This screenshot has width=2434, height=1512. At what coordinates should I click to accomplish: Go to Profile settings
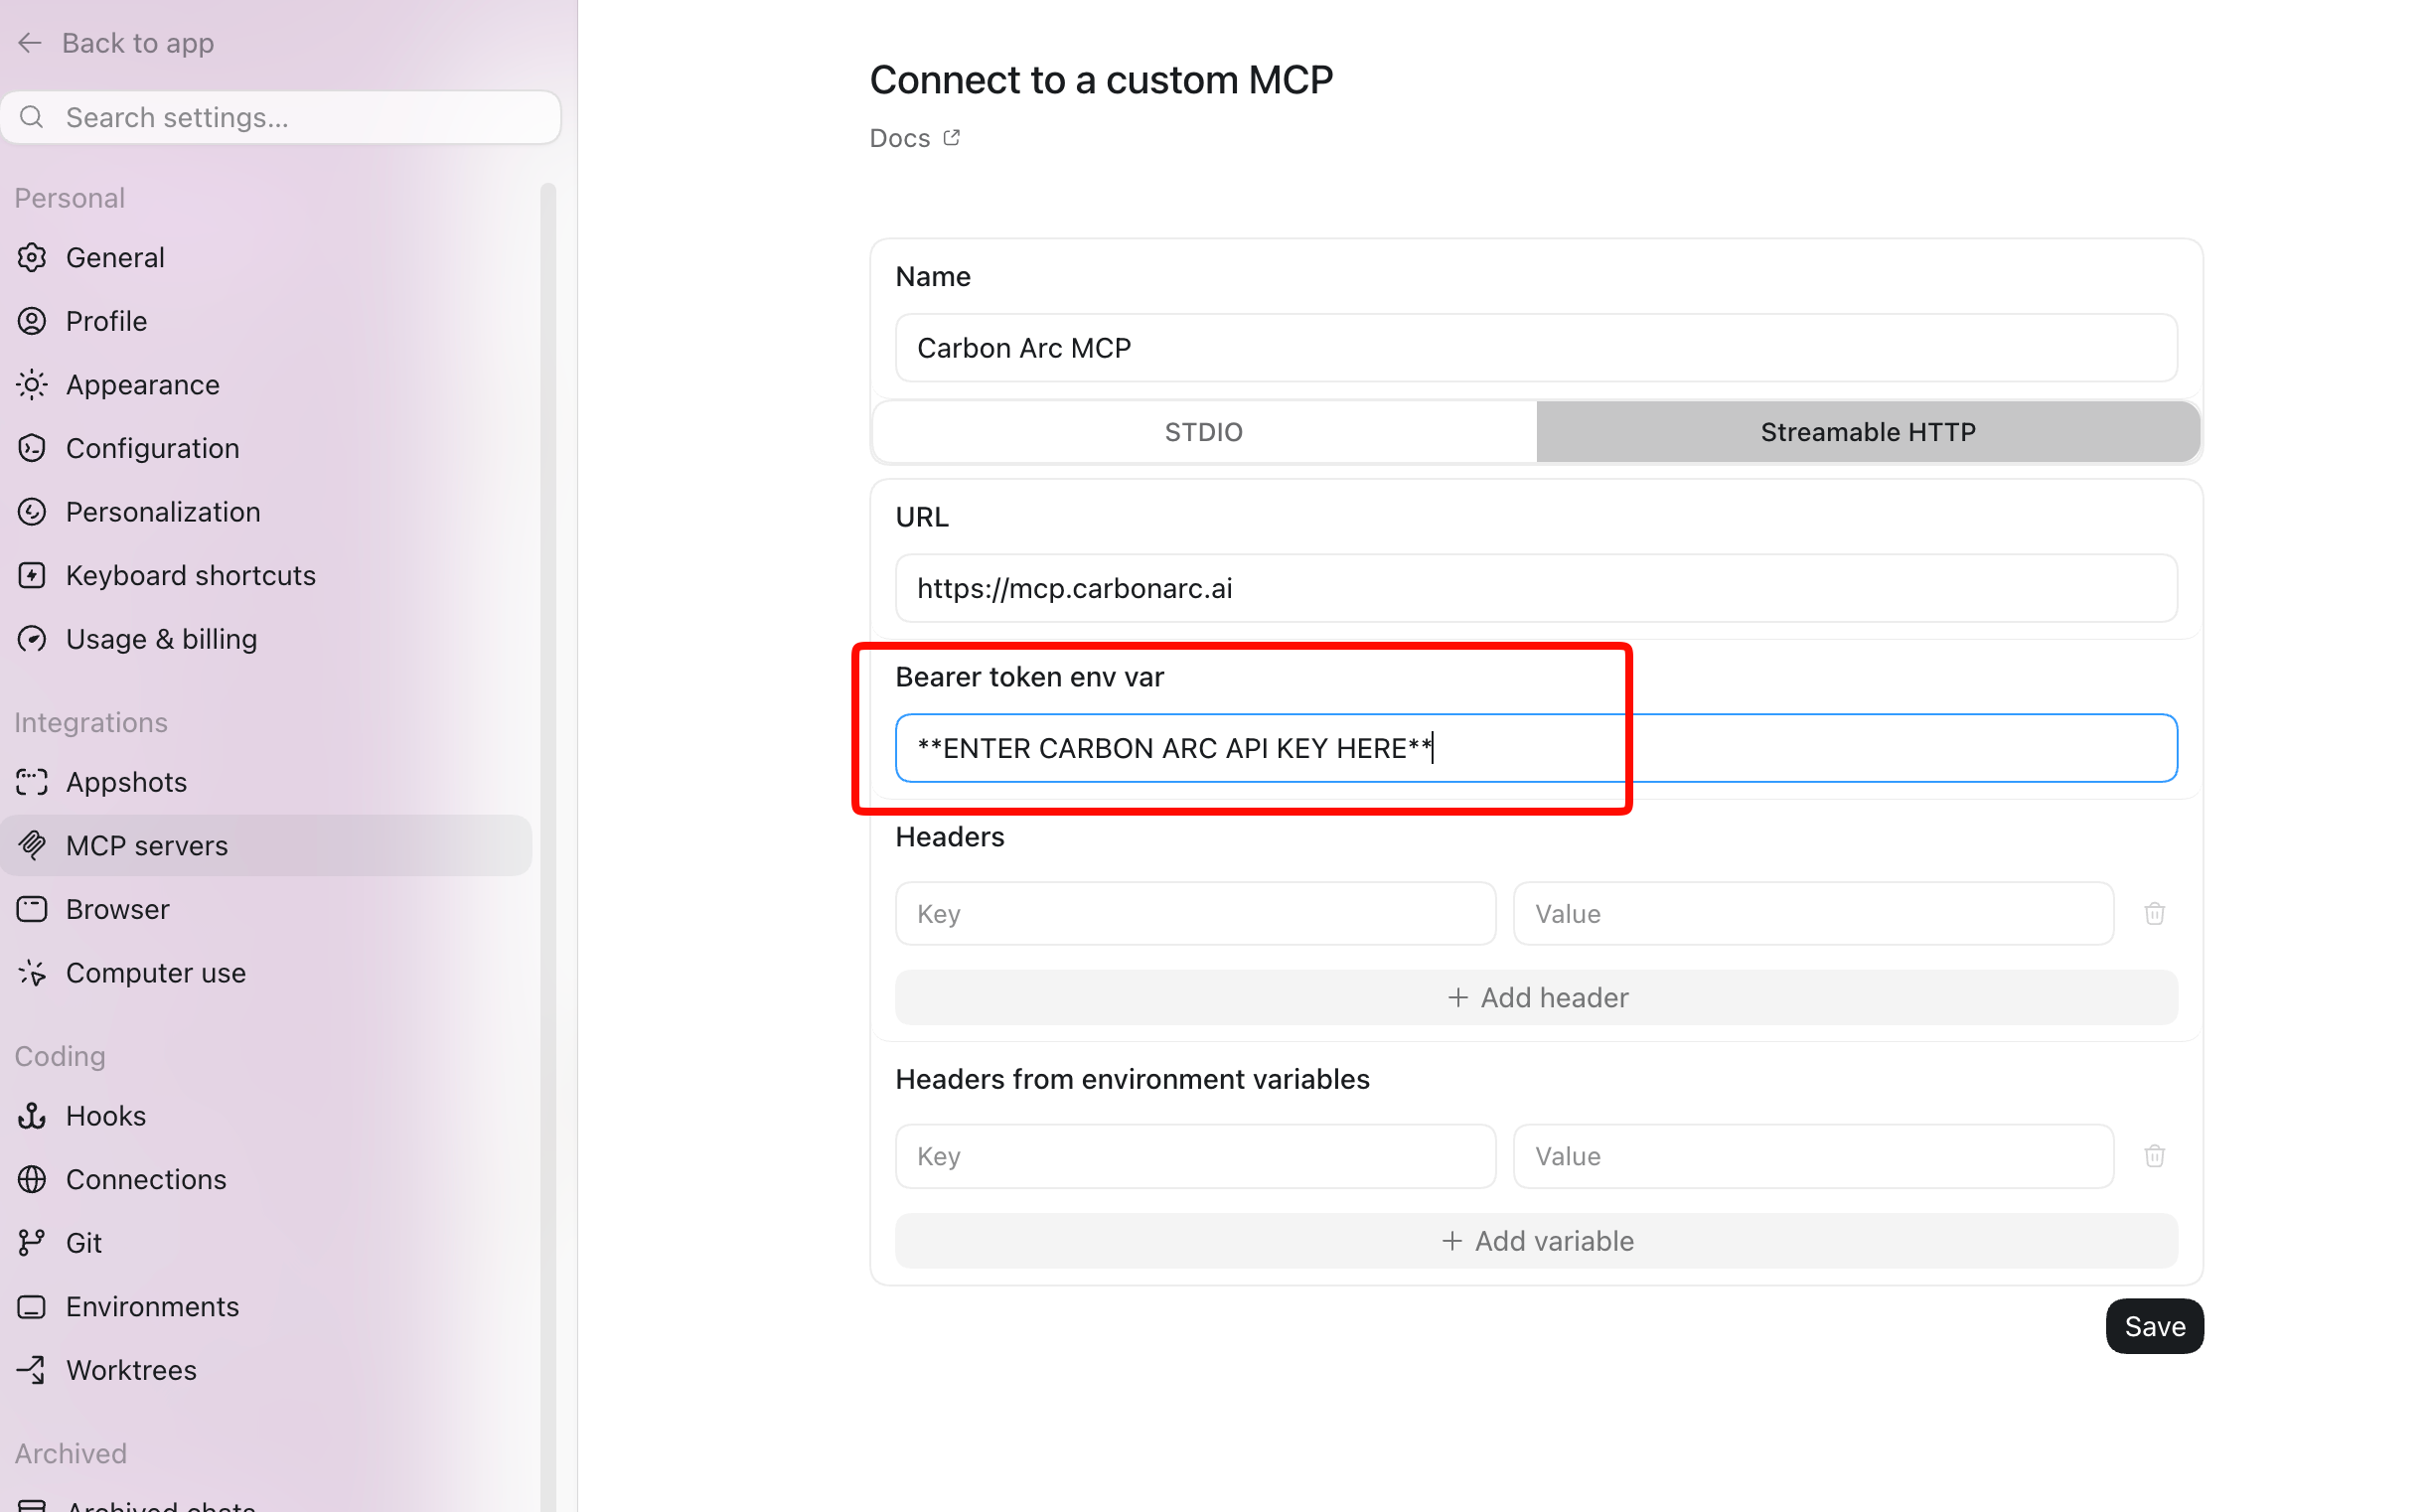click(267, 322)
